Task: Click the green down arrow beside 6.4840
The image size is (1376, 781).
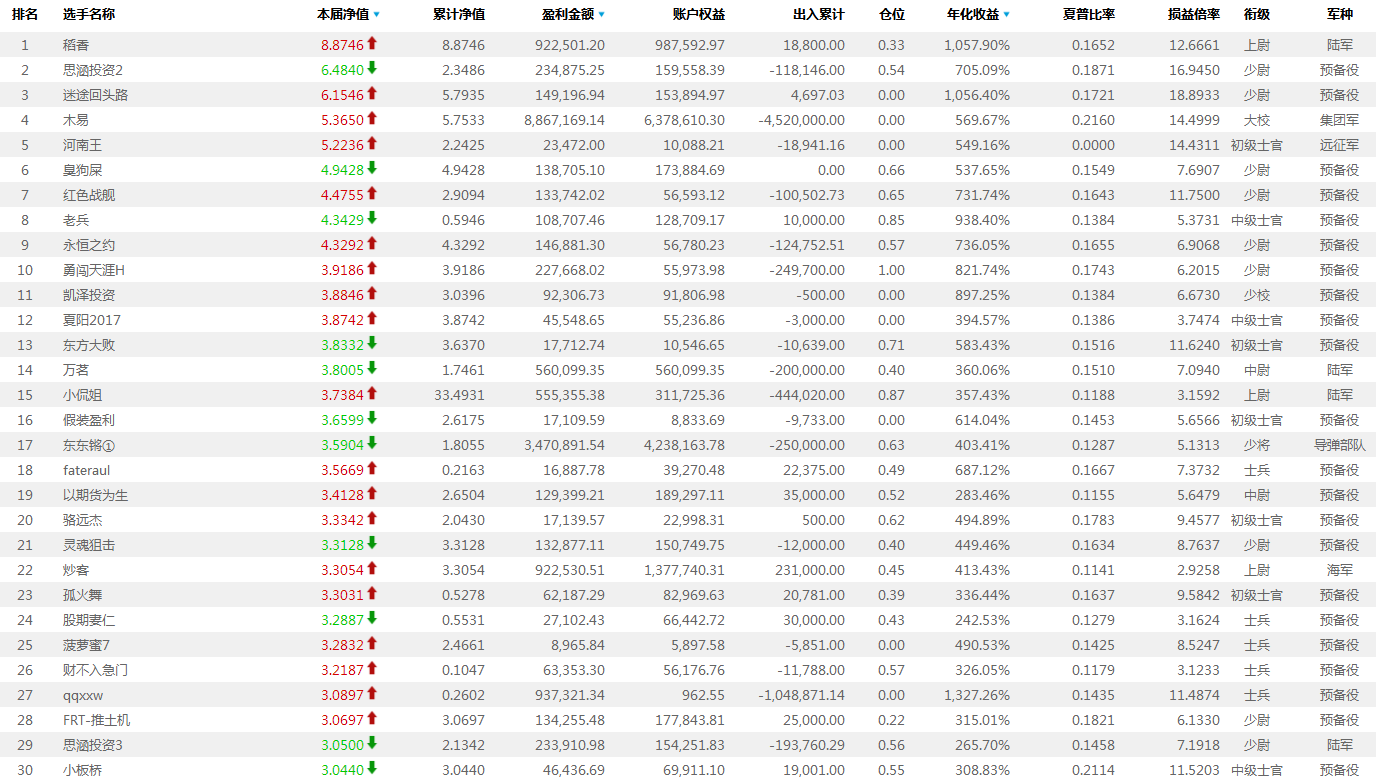Action: pos(372,68)
